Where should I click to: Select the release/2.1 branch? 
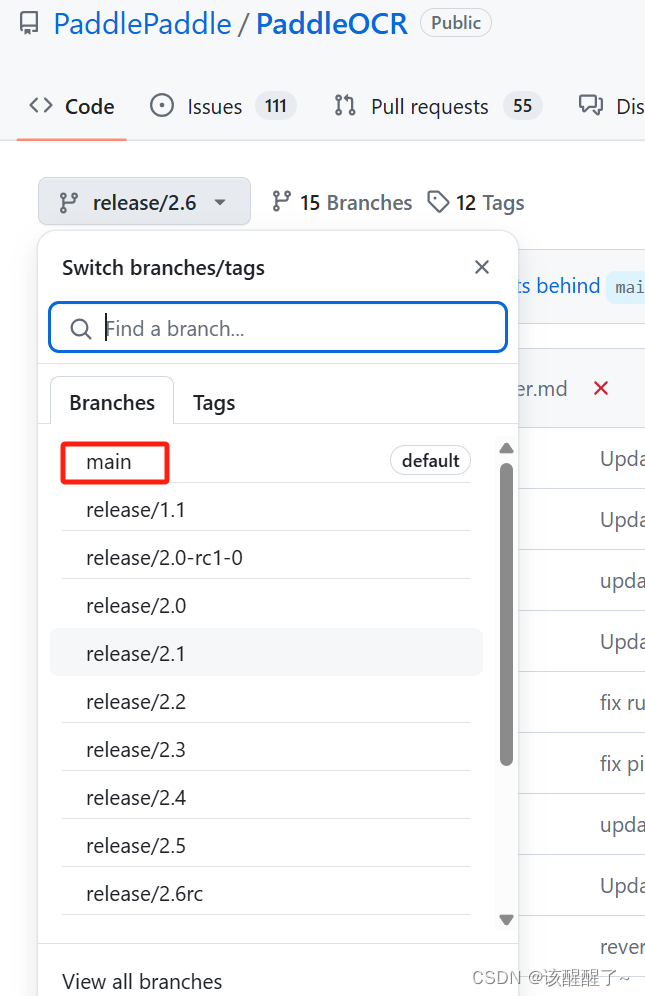tap(137, 653)
